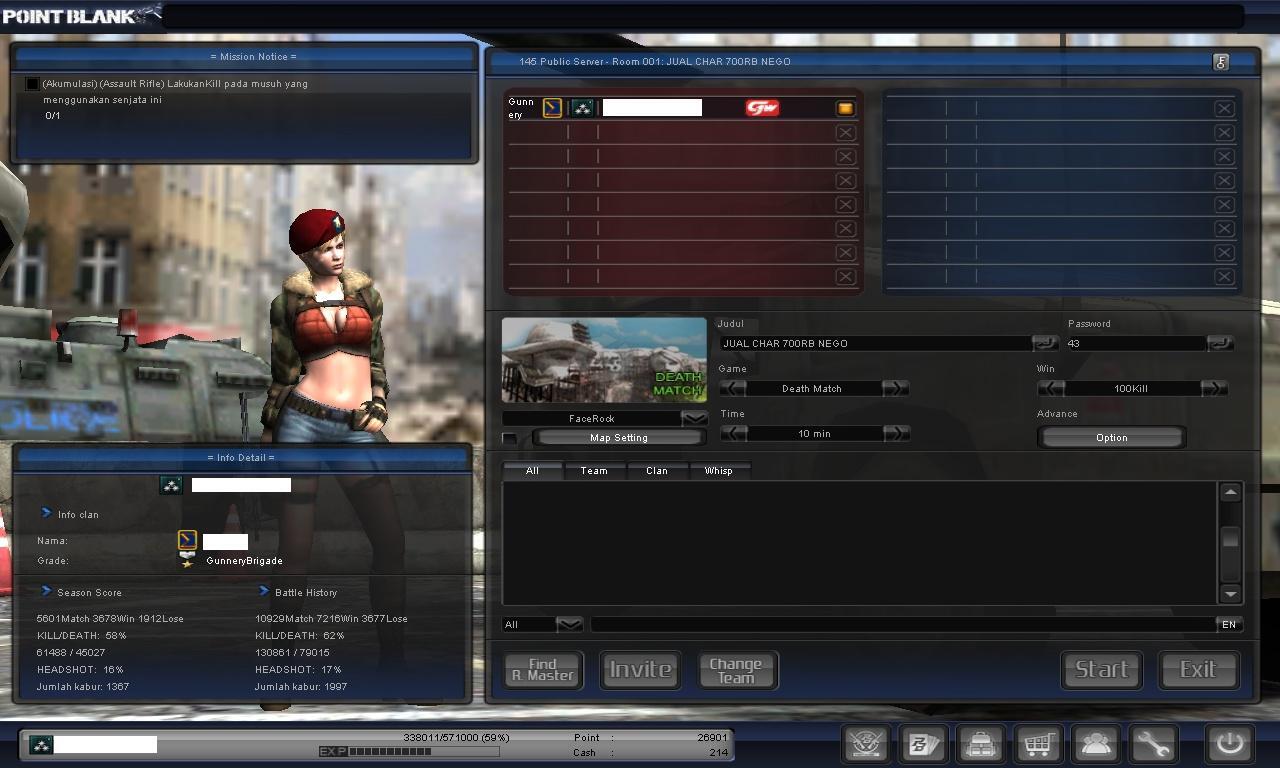Click the Exit button

[1198, 670]
